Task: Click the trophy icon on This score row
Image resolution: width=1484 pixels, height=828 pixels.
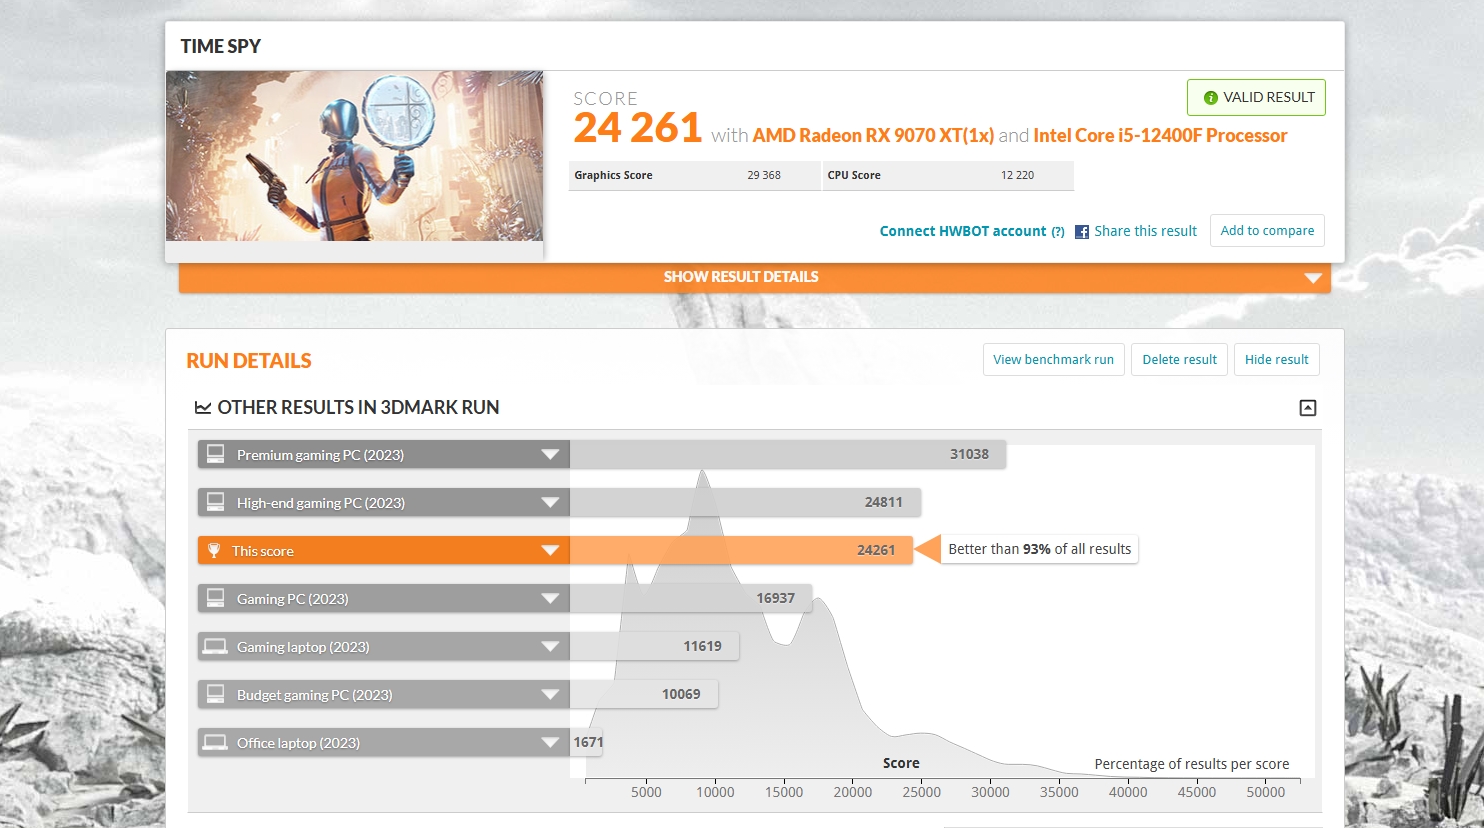Action: (x=213, y=550)
